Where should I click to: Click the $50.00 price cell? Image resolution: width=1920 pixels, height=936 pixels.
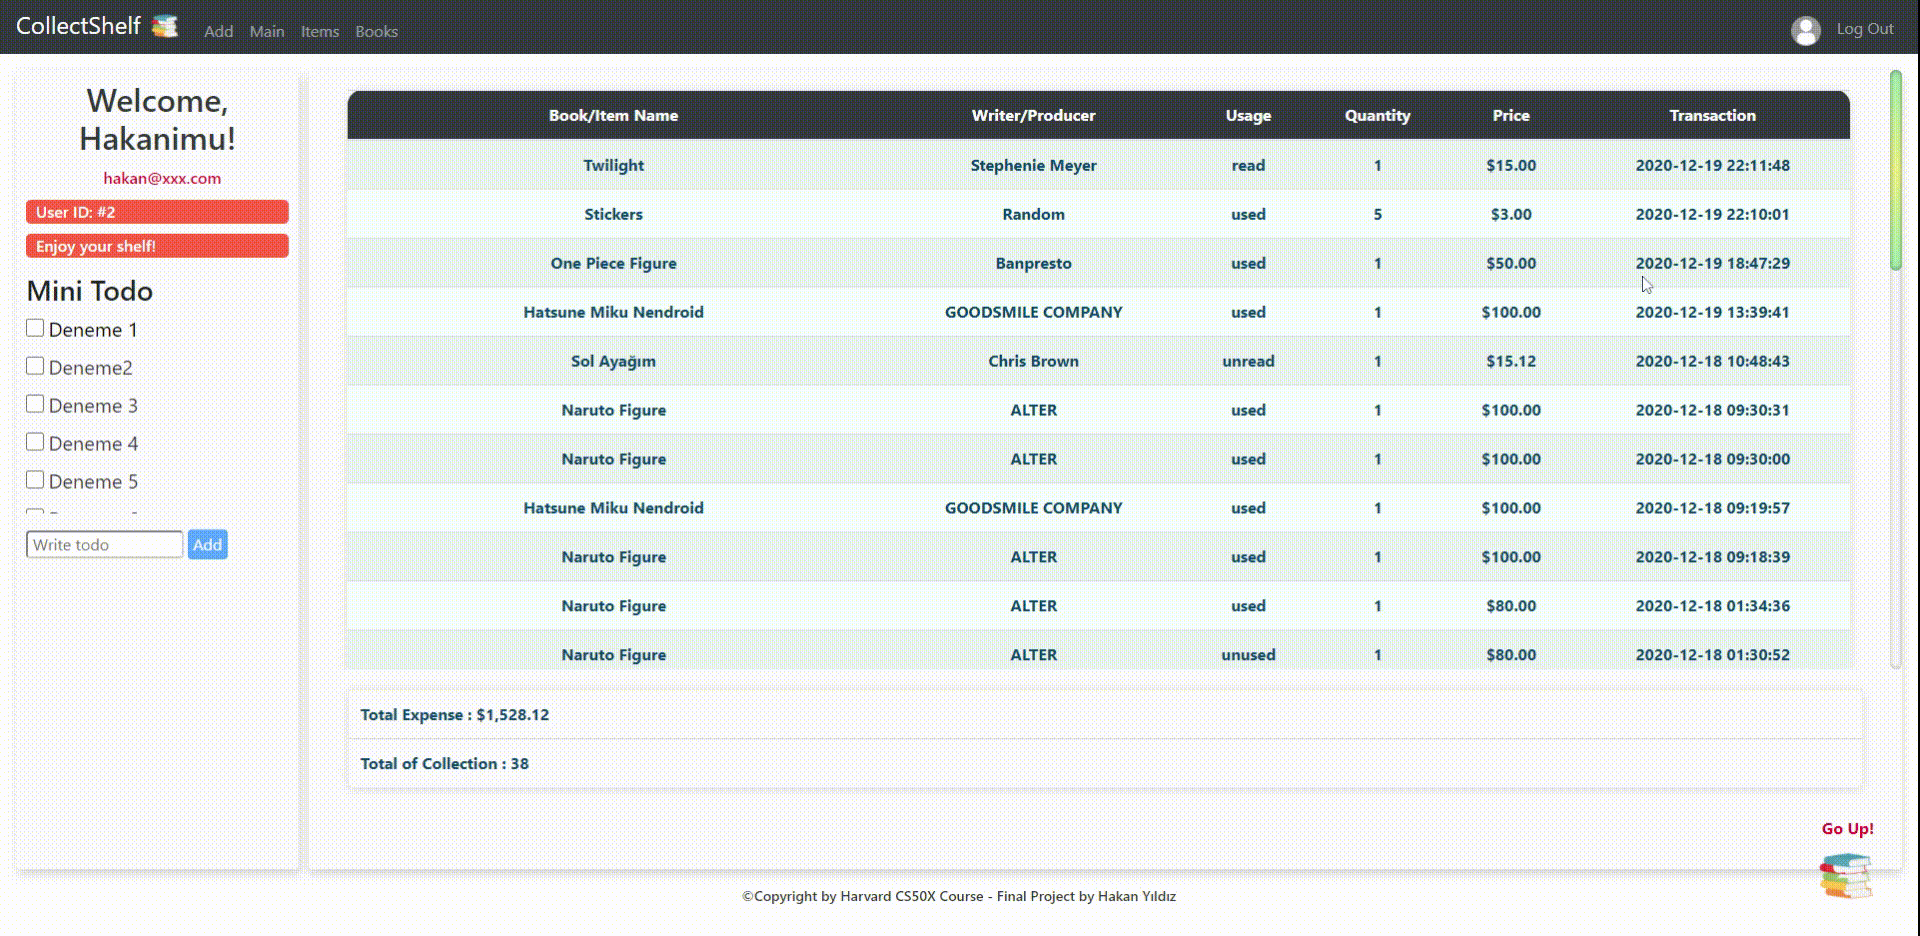coord(1511,263)
